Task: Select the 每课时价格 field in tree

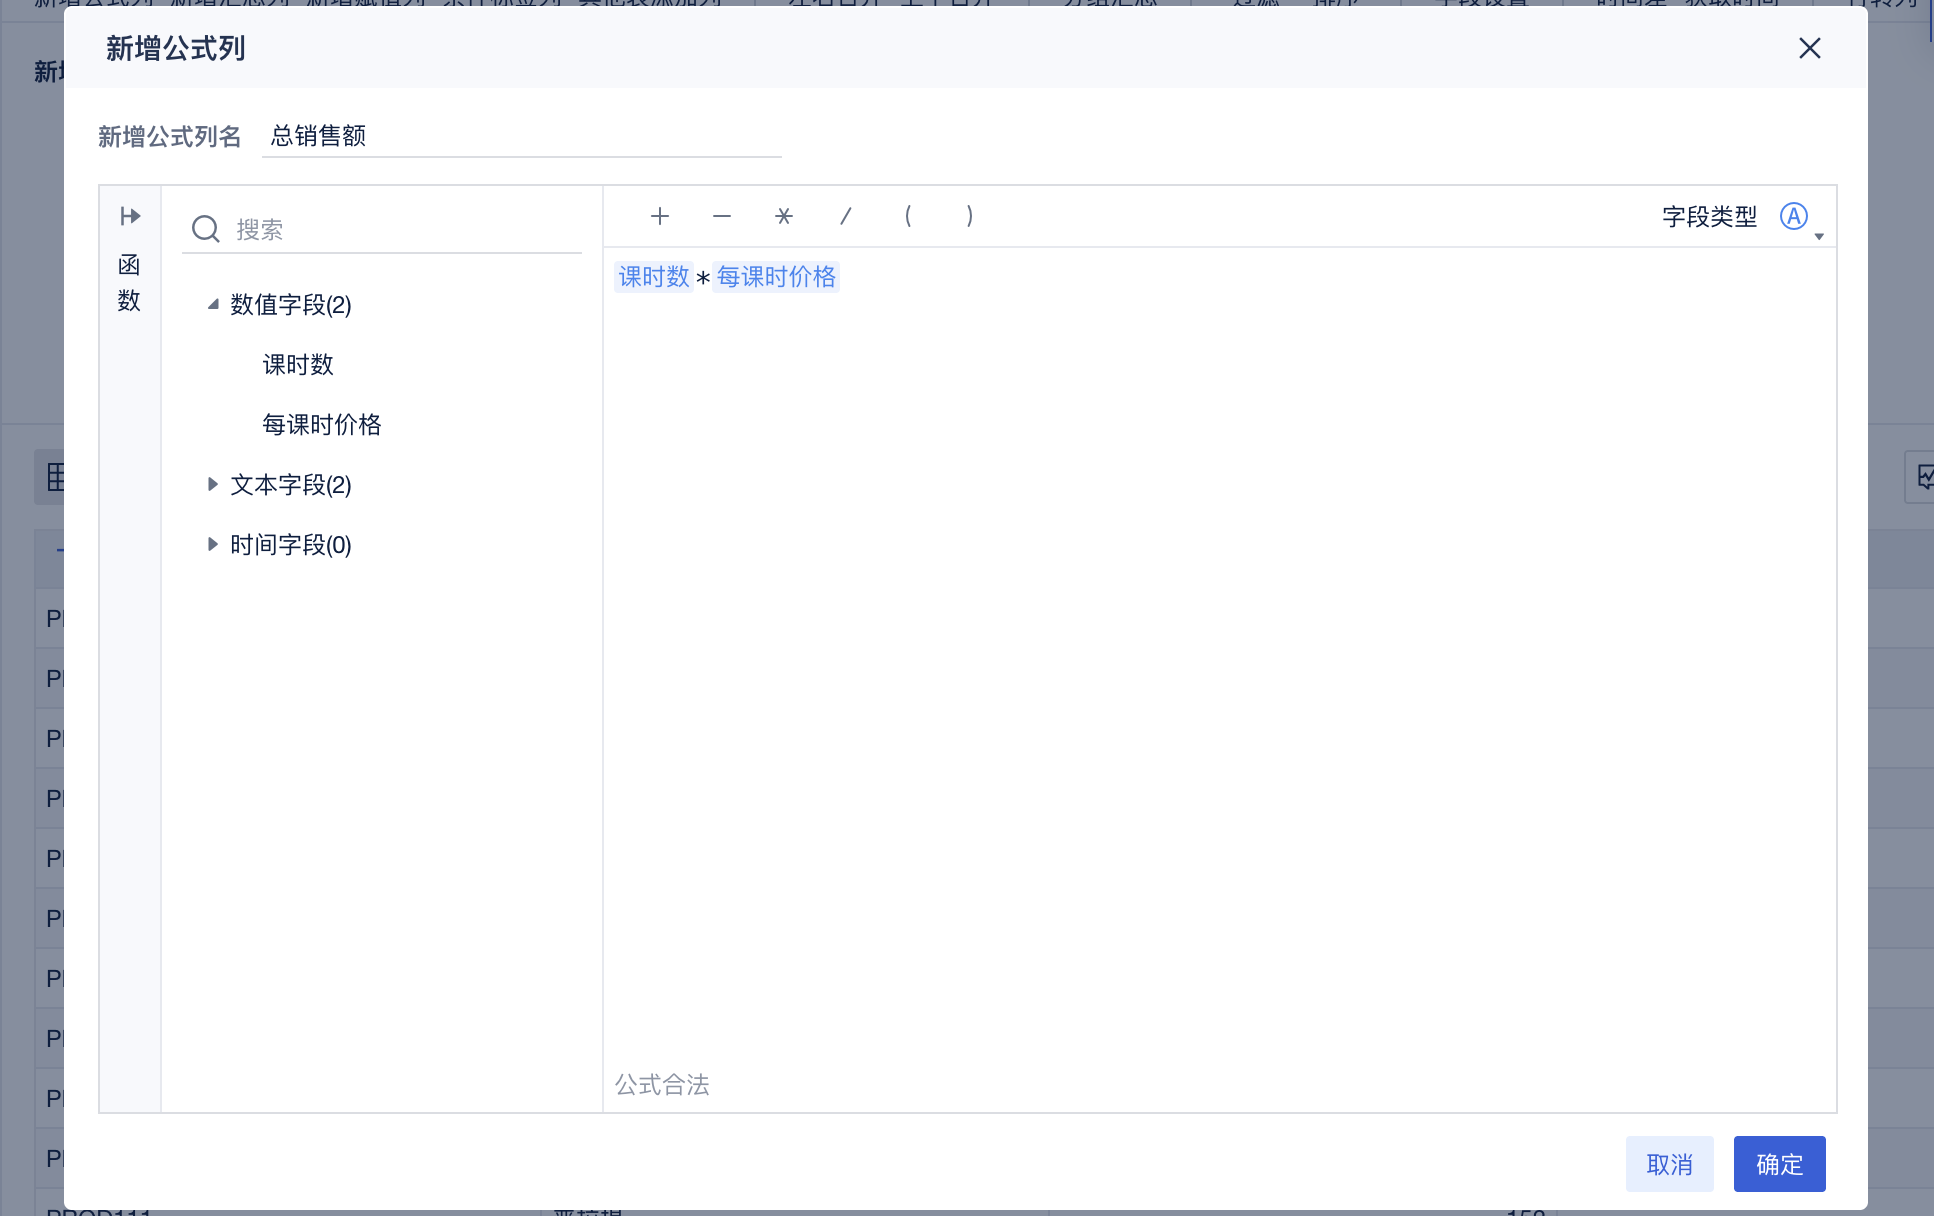Action: pyautogui.click(x=322, y=425)
